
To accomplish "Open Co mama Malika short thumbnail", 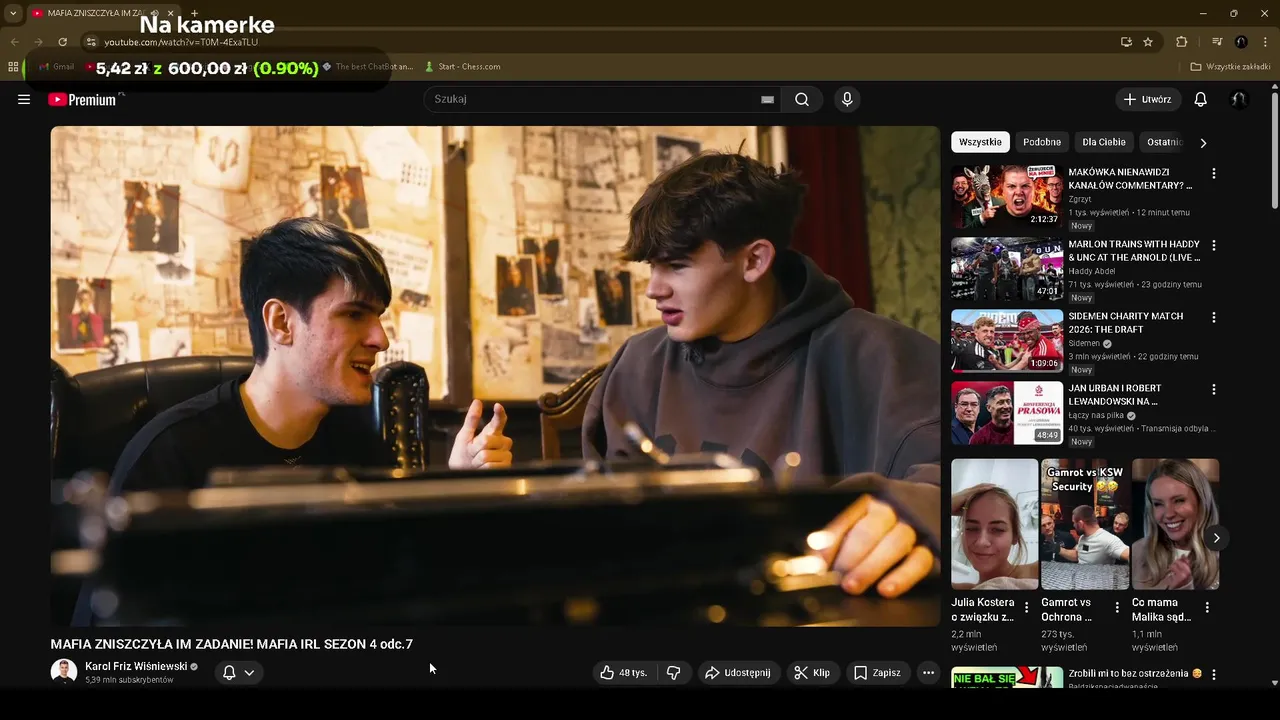I will [1175, 524].
